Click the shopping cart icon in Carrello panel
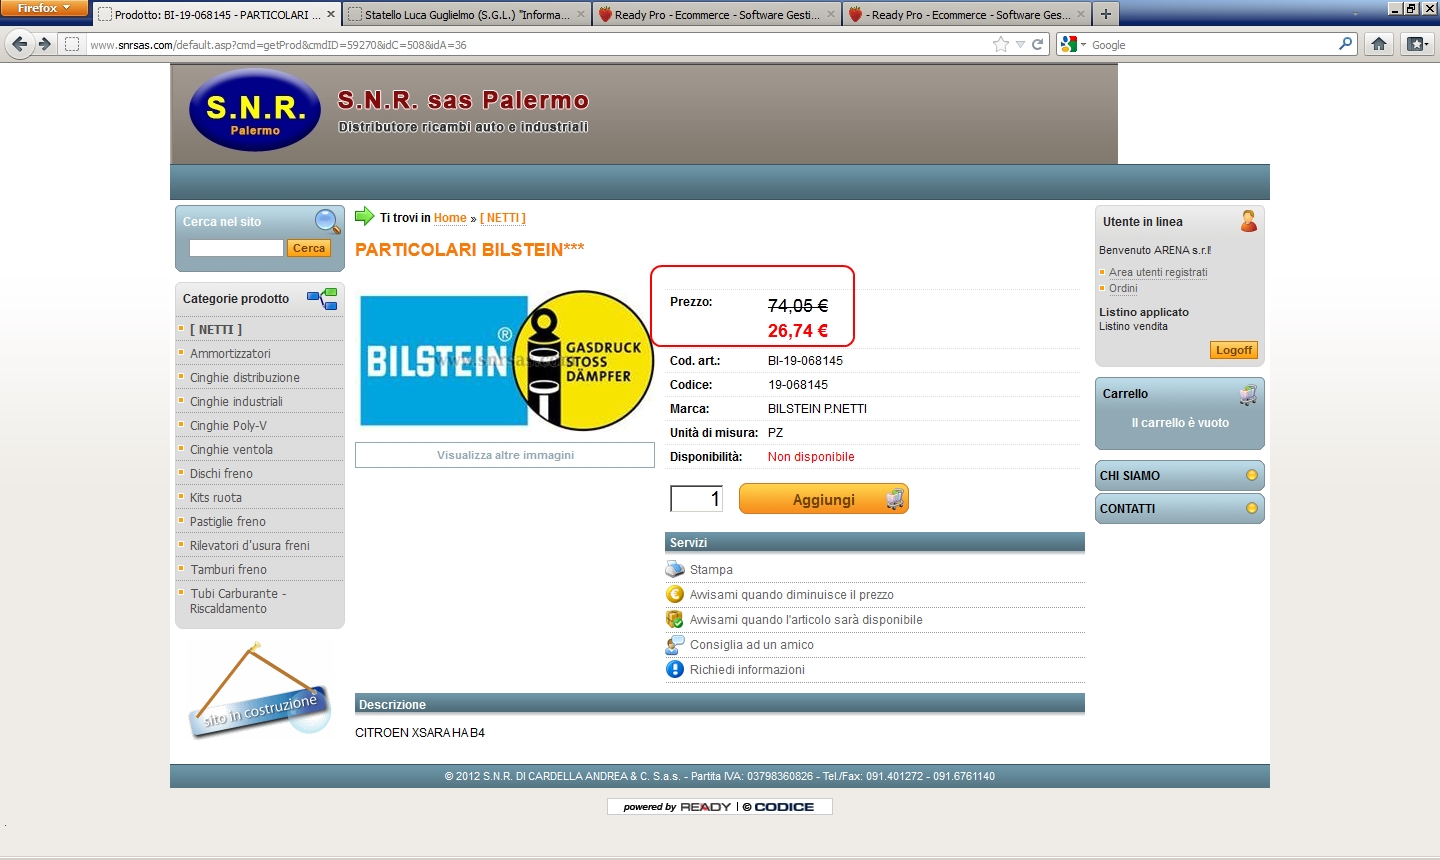1440x860 pixels. coord(1248,395)
